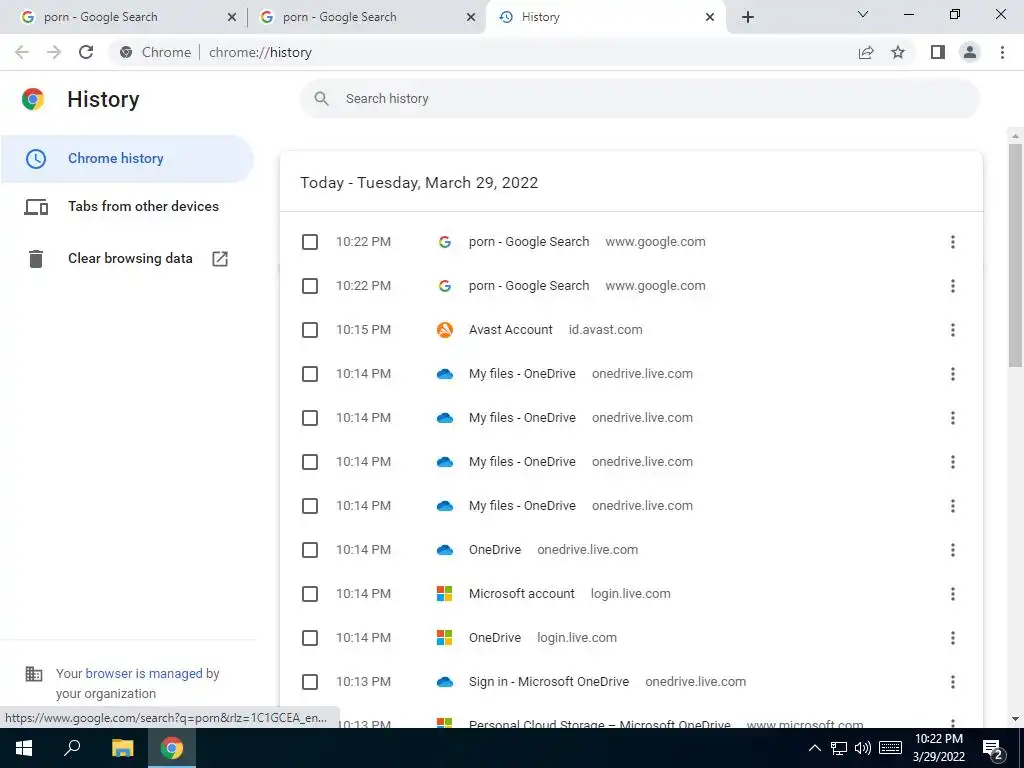Open the profile avatar icon
The width and height of the screenshot is (1024, 768).
pos(970,52)
